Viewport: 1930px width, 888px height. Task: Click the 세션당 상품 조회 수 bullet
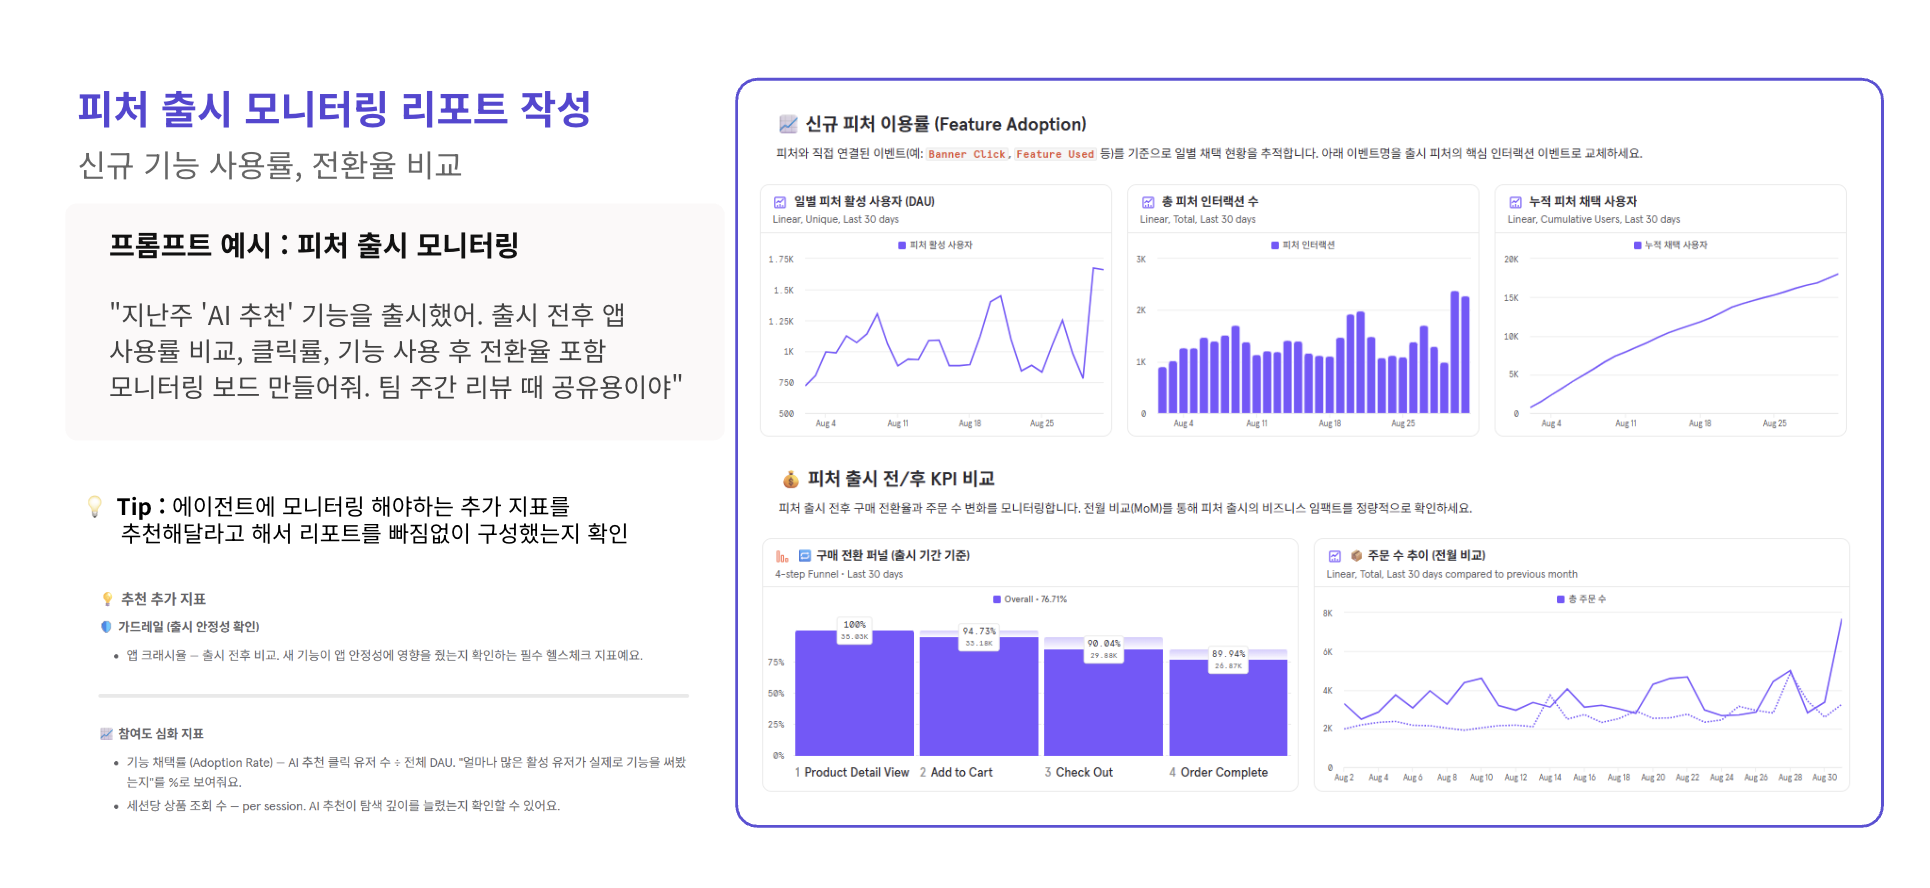coord(343,806)
